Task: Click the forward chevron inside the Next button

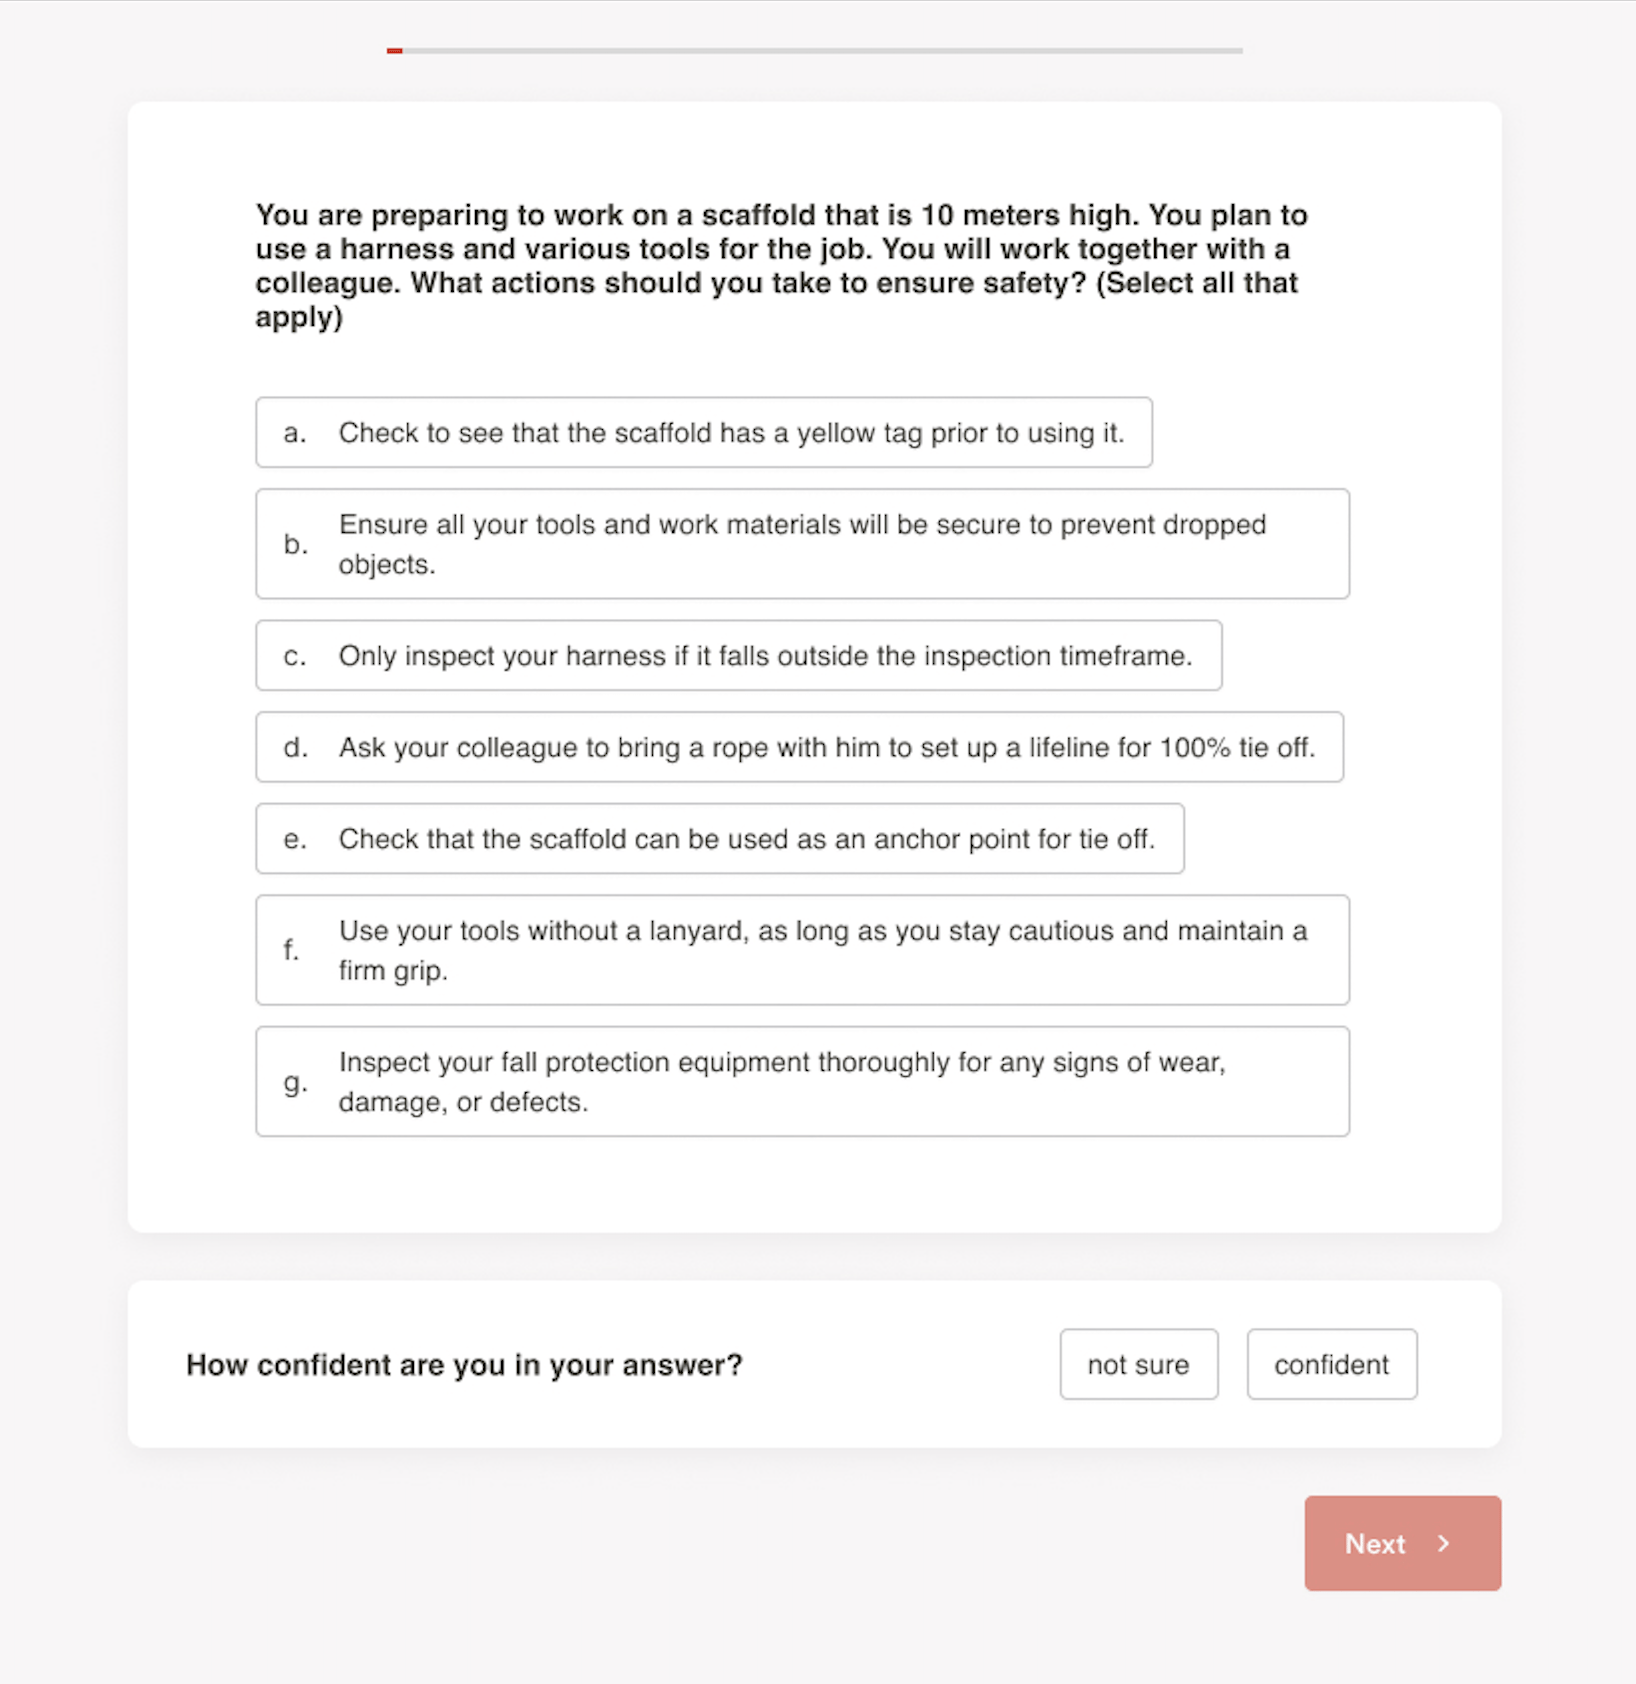Action: (x=1444, y=1544)
